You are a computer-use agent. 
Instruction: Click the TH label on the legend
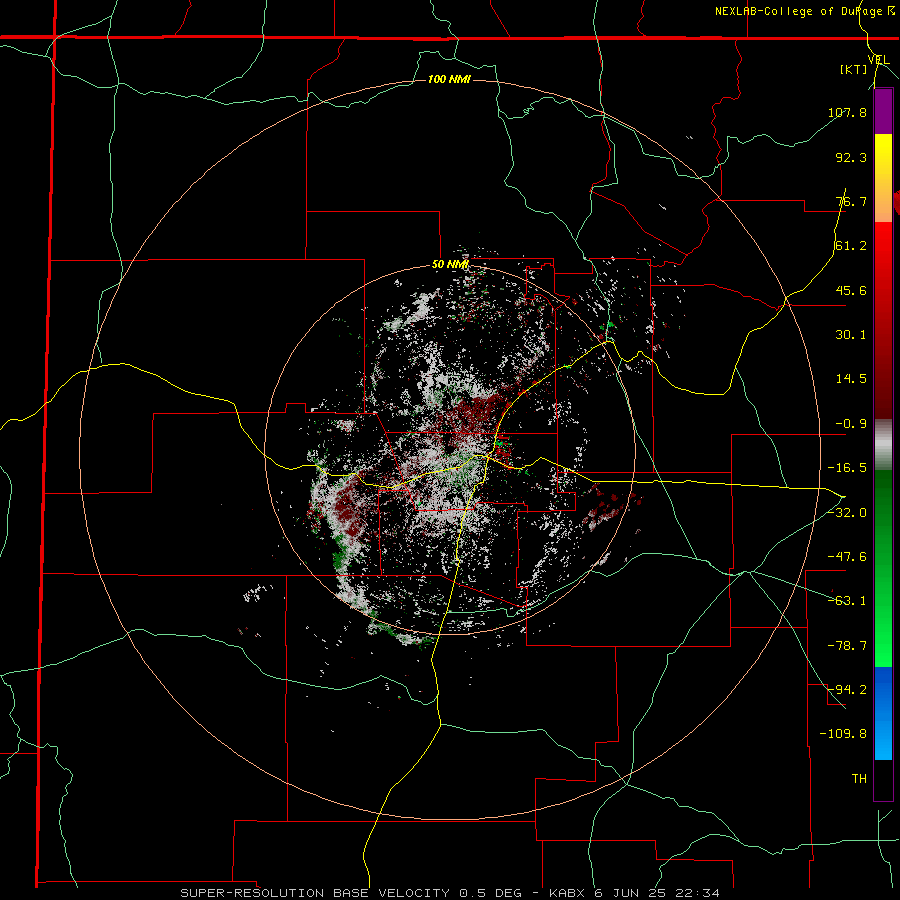tap(859, 779)
